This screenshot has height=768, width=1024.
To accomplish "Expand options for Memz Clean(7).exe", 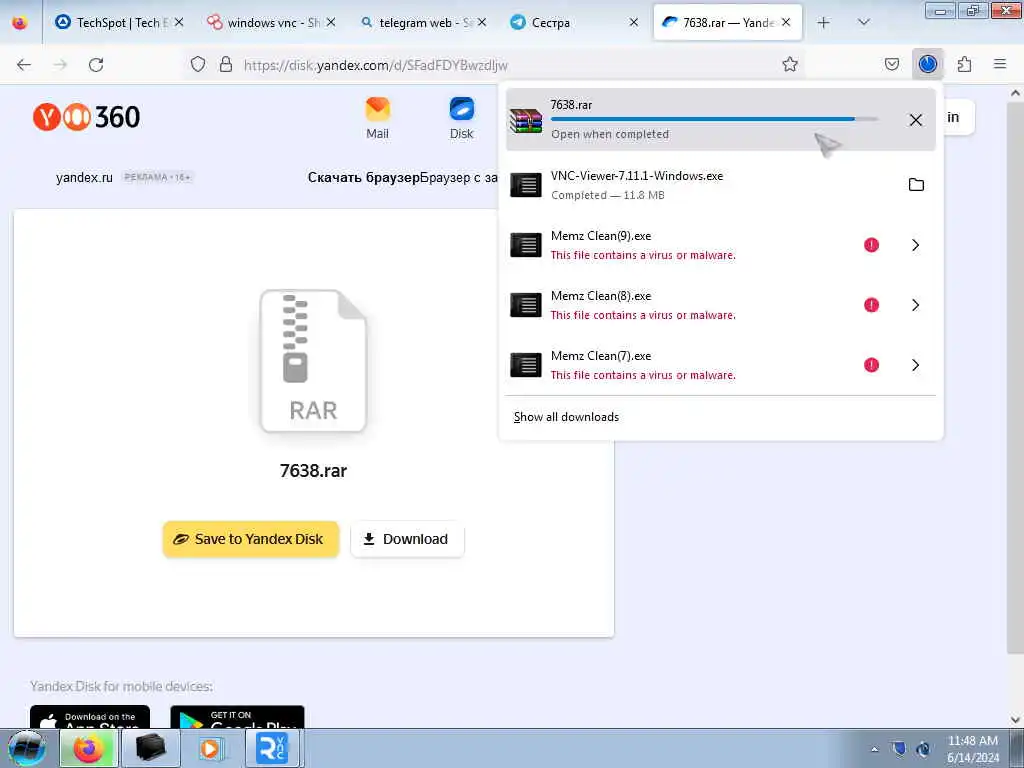I will tap(916, 365).
